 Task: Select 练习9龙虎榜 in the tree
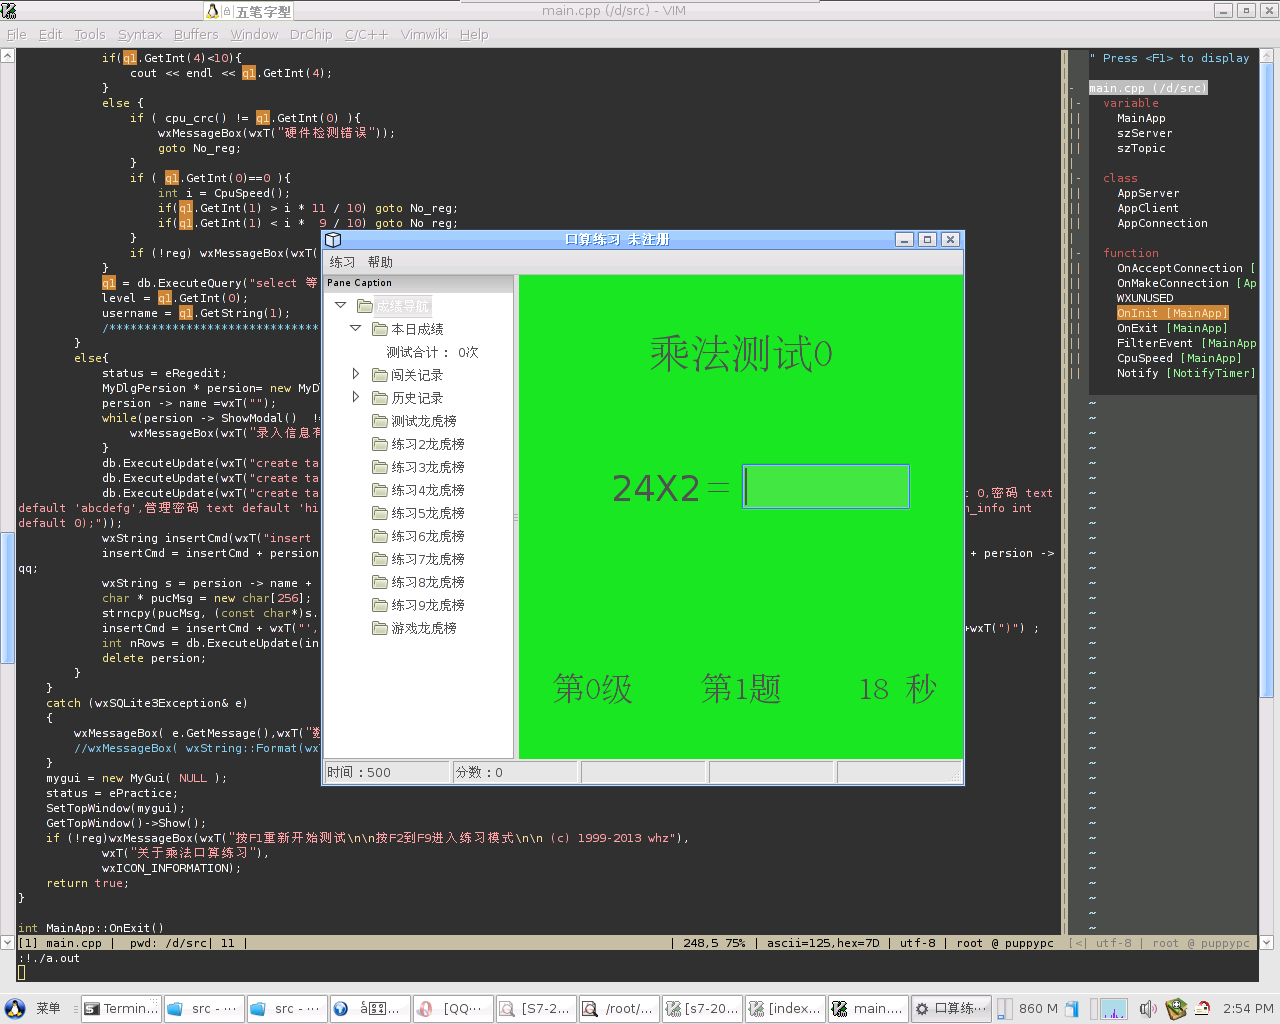coord(427,605)
